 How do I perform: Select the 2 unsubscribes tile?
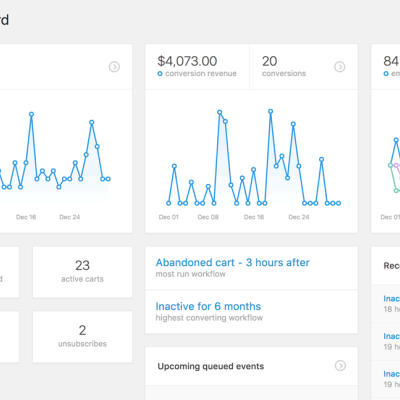tap(82, 337)
